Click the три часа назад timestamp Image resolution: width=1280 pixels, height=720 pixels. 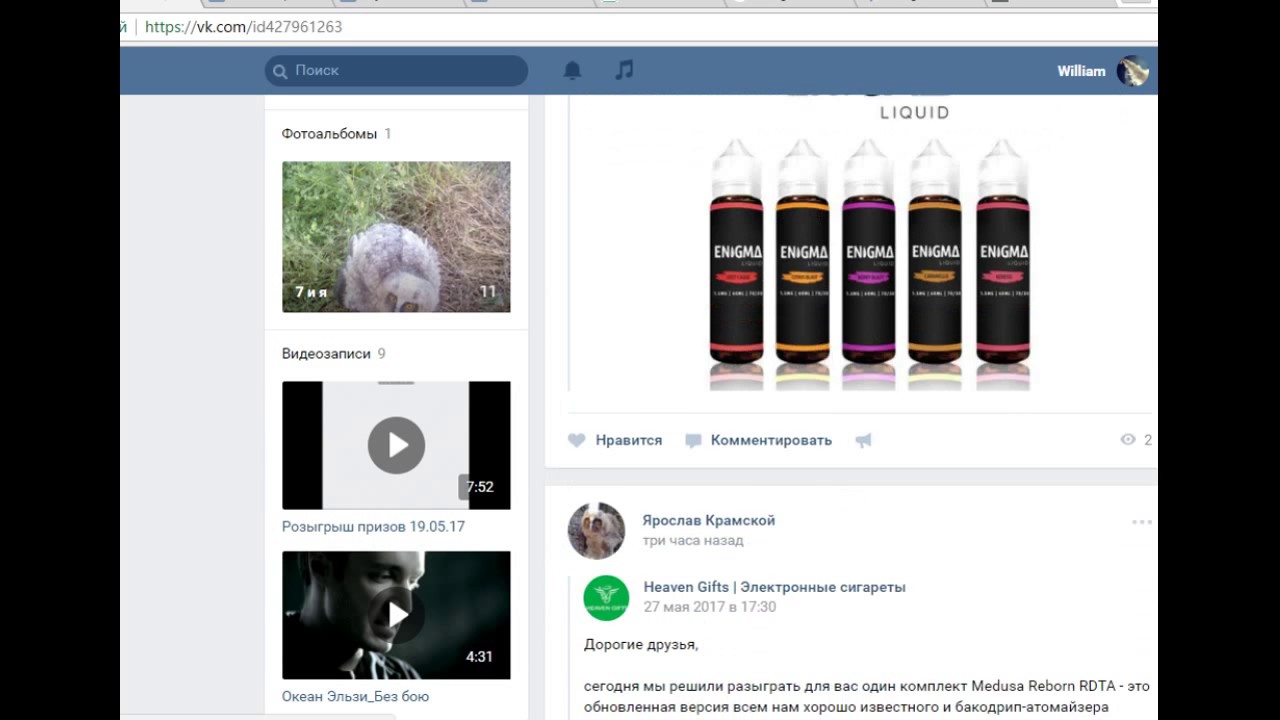(x=693, y=541)
